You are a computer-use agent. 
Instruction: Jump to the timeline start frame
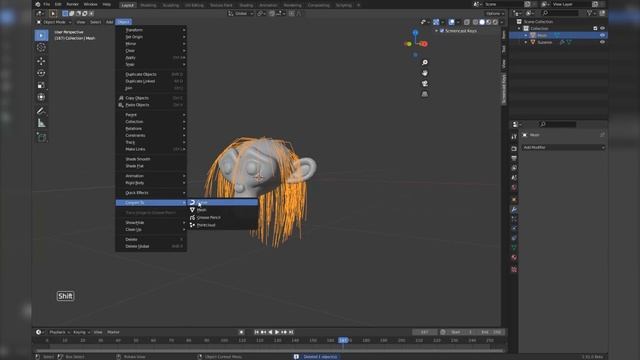coord(256,332)
